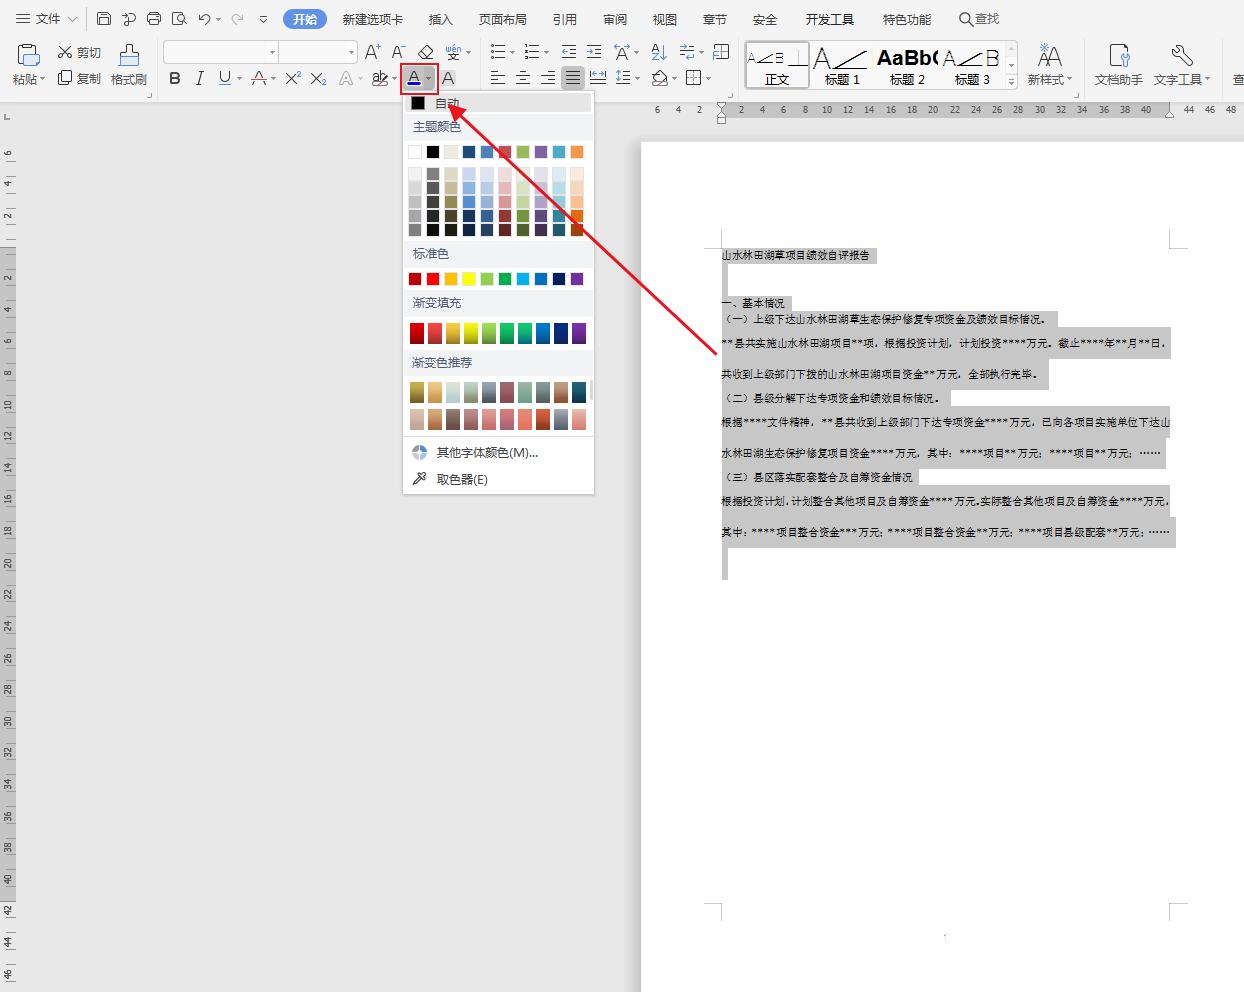
Task: Toggle Bold formatting
Action: click(x=175, y=78)
